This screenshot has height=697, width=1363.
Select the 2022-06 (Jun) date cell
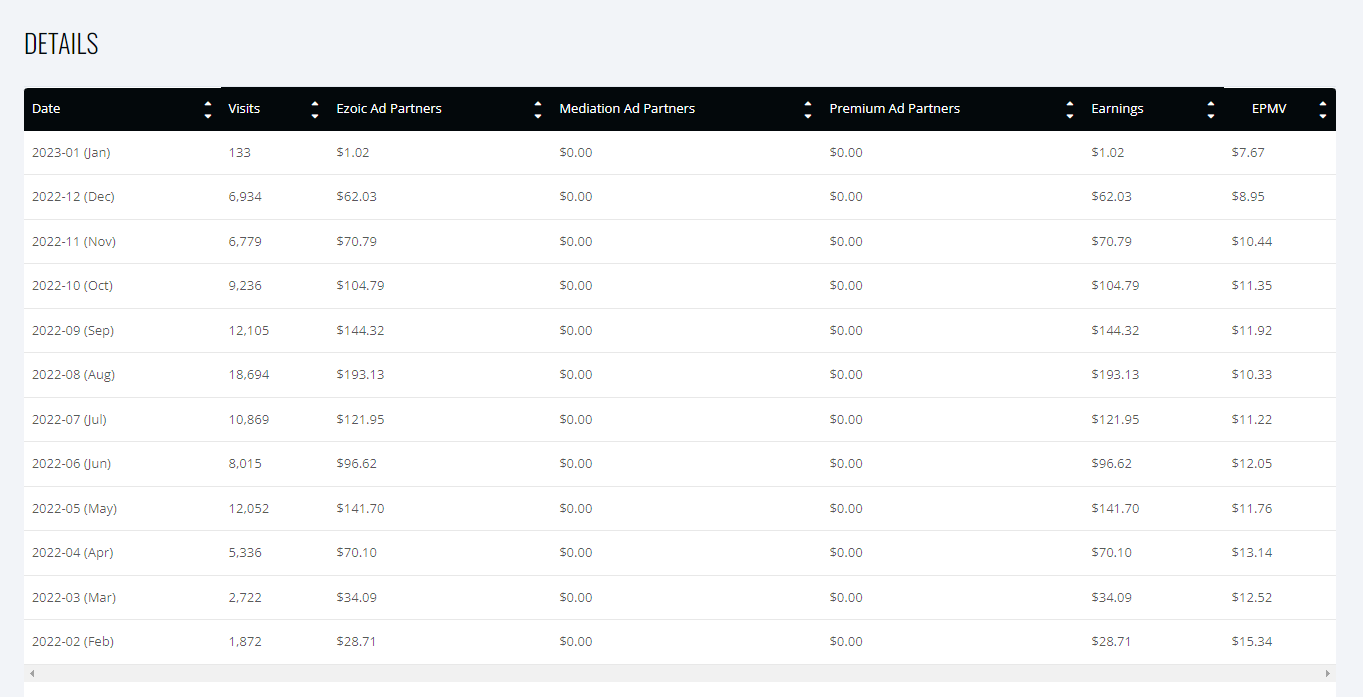[71, 464]
